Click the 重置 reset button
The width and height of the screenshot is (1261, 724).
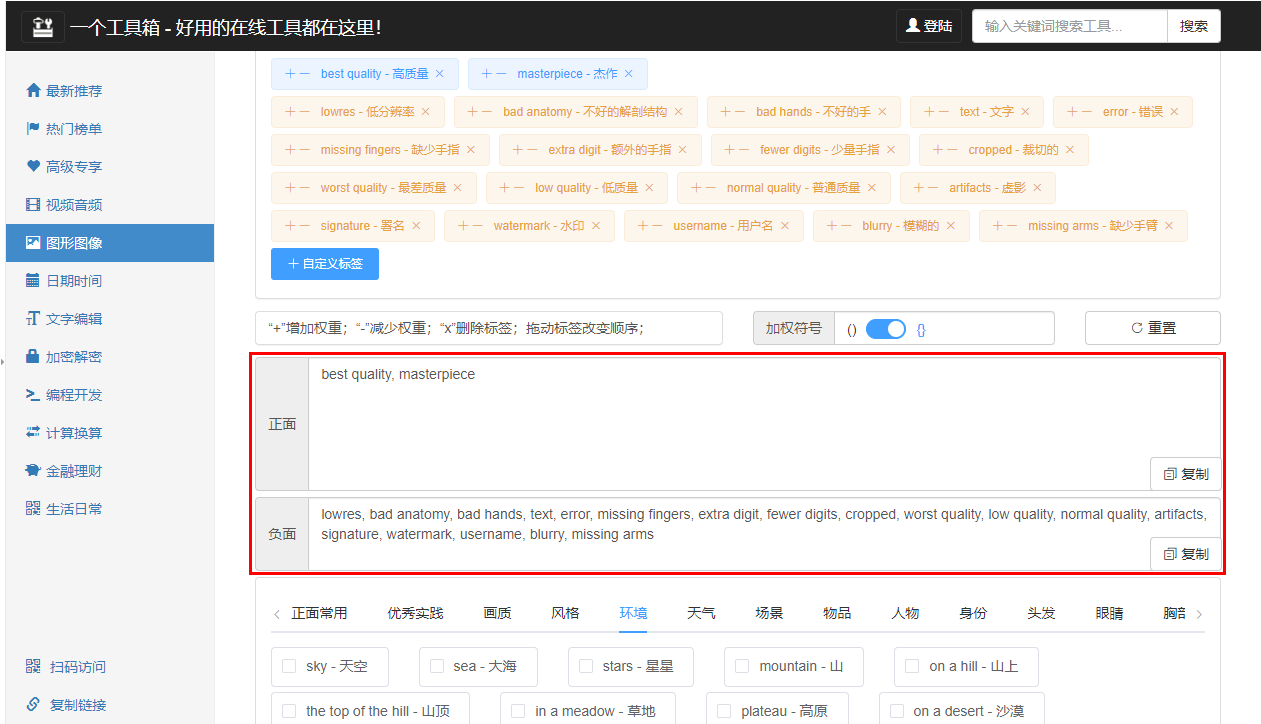(x=1153, y=328)
